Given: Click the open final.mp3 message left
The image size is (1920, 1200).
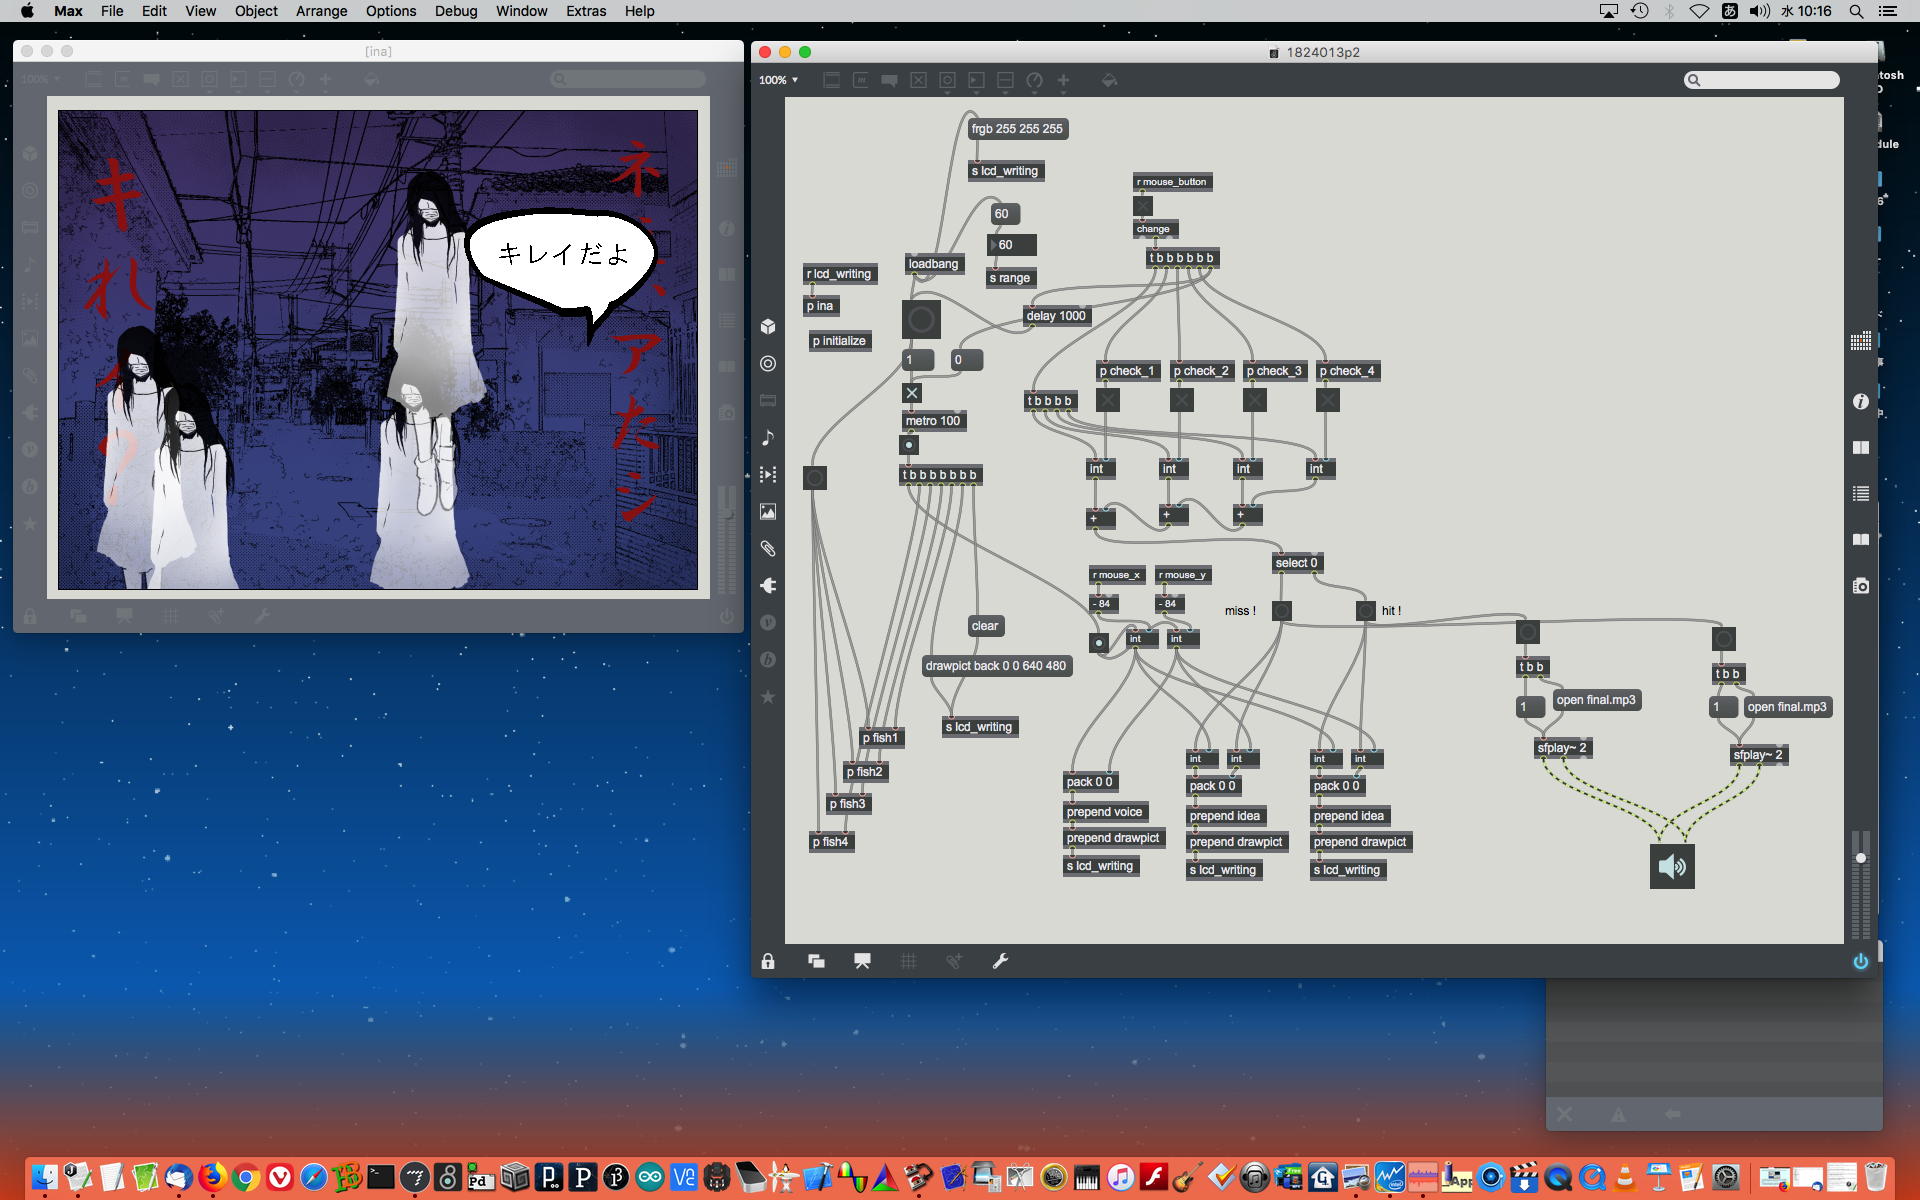Looking at the screenshot, I should [1595, 700].
